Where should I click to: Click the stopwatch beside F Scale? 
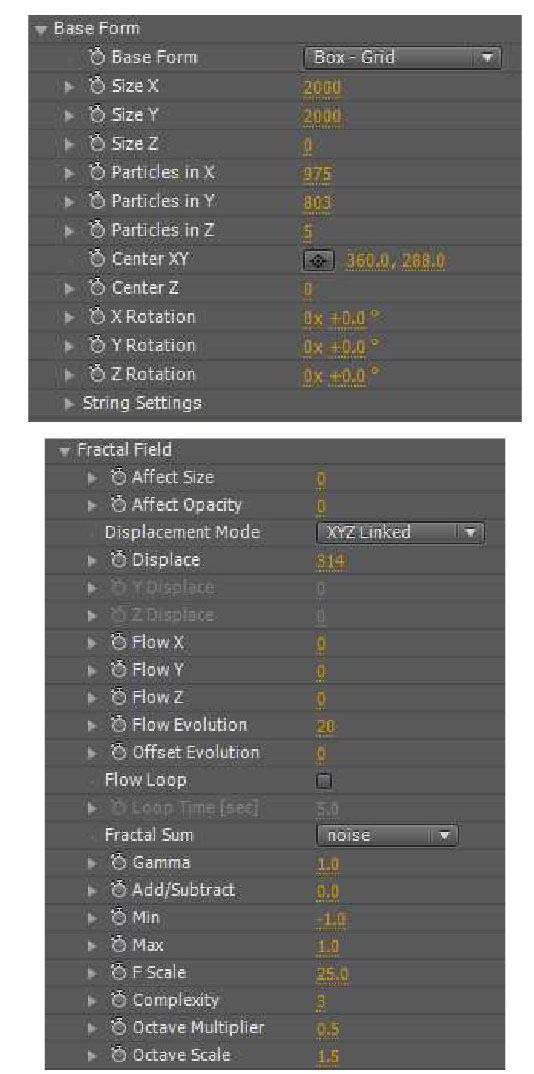[x=122, y=972]
